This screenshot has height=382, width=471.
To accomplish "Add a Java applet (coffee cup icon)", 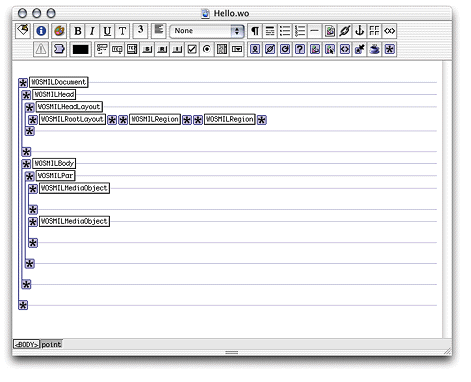I will pyautogui.click(x=375, y=49).
